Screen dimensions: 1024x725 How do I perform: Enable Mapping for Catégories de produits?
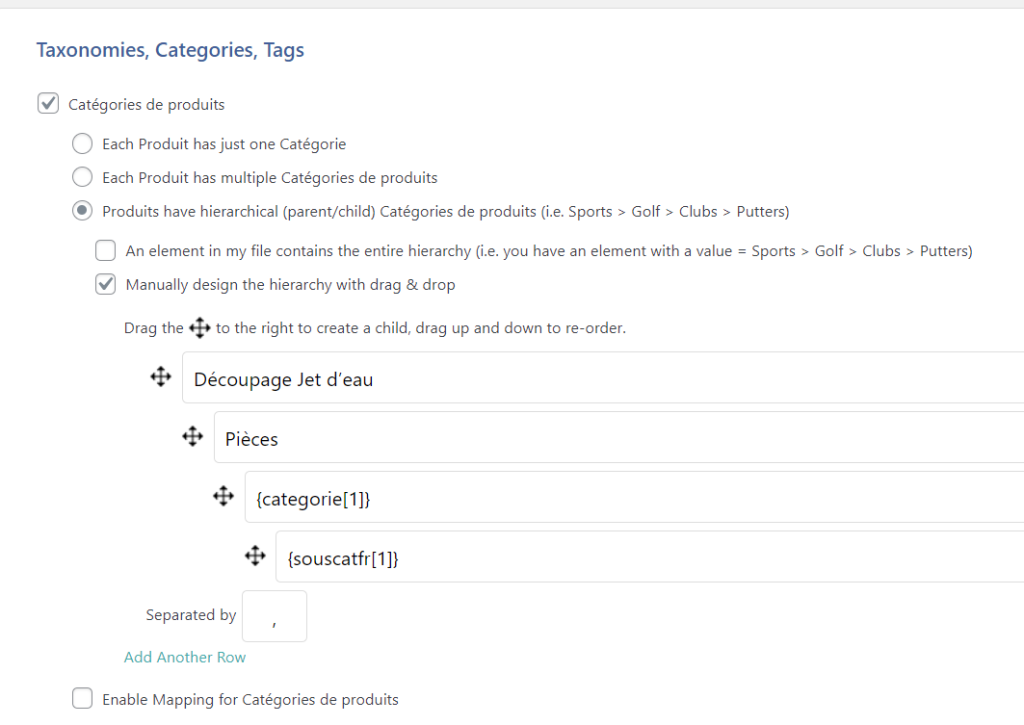(x=82, y=698)
